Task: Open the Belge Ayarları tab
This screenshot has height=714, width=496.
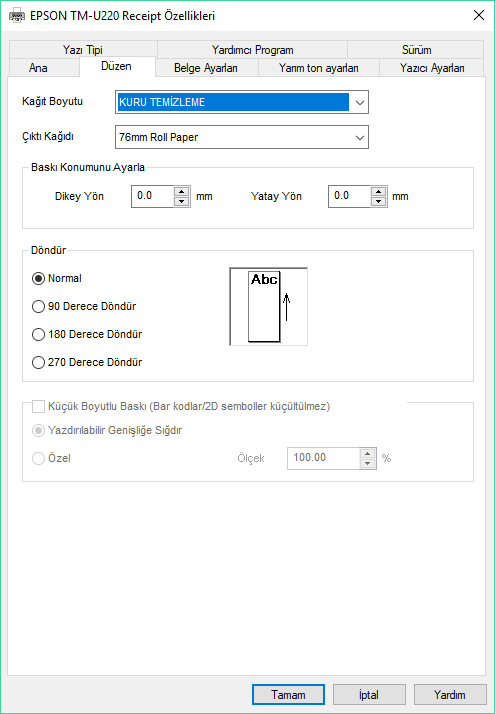Action: pyautogui.click(x=206, y=68)
